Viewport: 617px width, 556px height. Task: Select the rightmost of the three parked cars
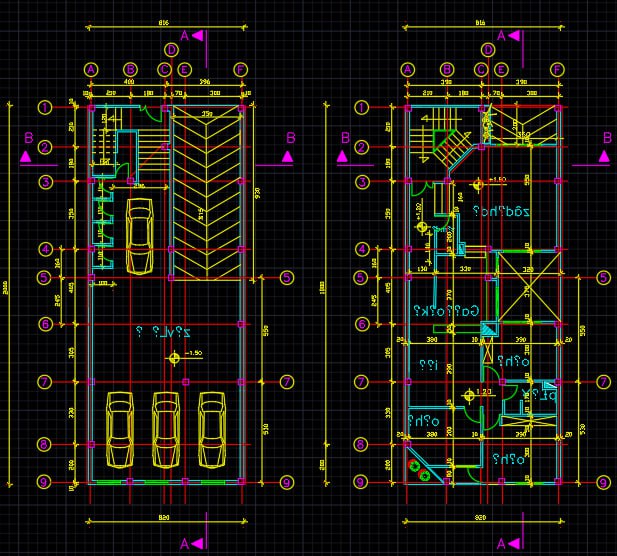tap(211, 429)
